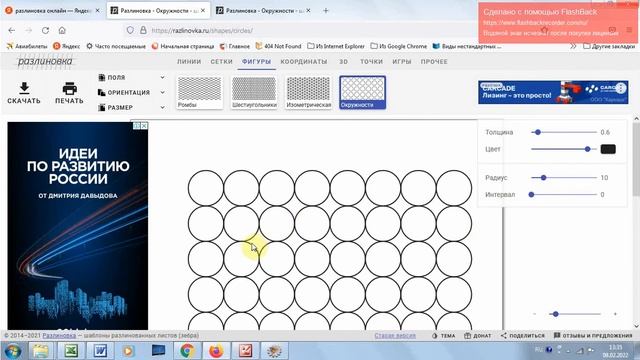Click the zoom out minus icon

(x=535, y=314)
